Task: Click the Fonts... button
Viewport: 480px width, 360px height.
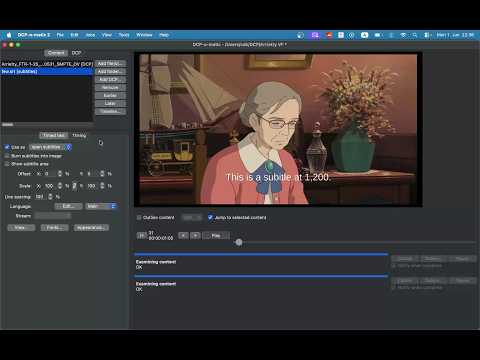Action: [x=55, y=228]
